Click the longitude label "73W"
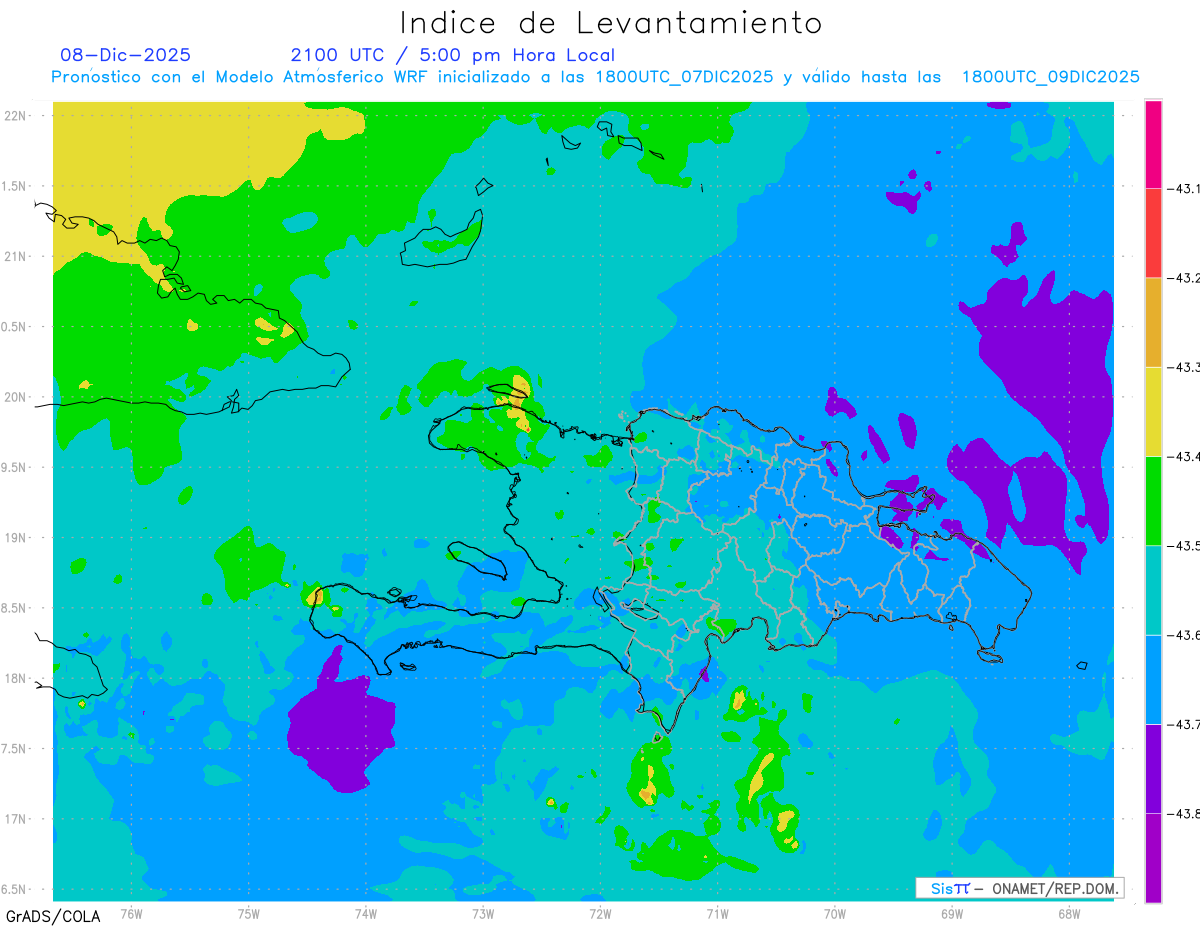1200x927 pixels. pyautogui.click(x=483, y=913)
